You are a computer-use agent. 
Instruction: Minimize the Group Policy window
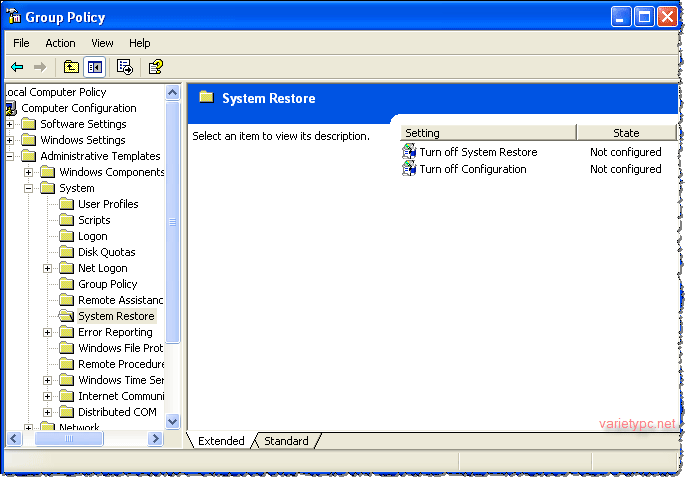[x=621, y=17]
